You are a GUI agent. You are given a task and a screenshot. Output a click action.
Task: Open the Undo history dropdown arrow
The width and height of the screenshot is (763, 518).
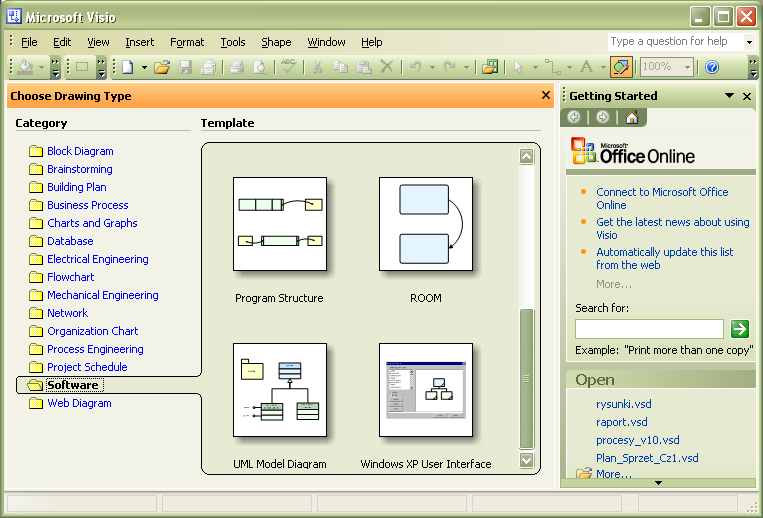[x=432, y=67]
